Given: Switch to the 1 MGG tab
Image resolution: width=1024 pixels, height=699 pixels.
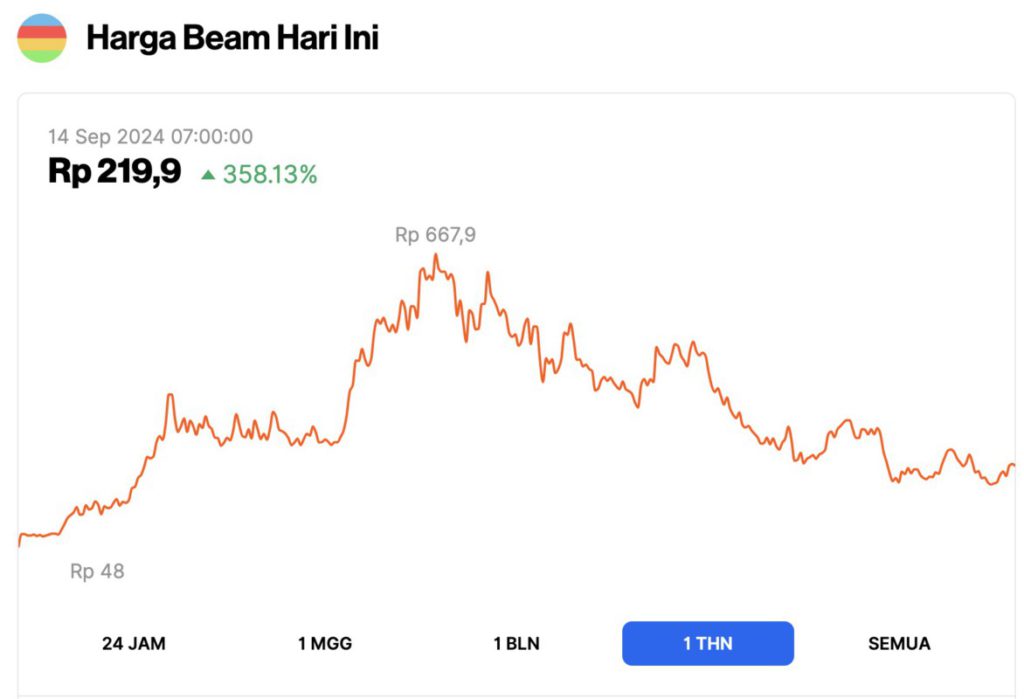Looking at the screenshot, I should click(325, 643).
